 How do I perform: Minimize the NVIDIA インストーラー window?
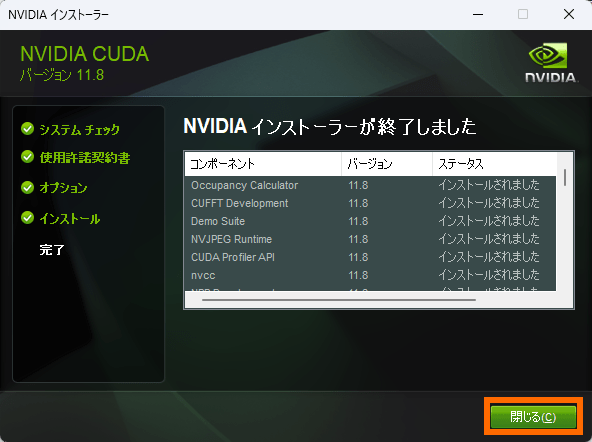pos(478,14)
